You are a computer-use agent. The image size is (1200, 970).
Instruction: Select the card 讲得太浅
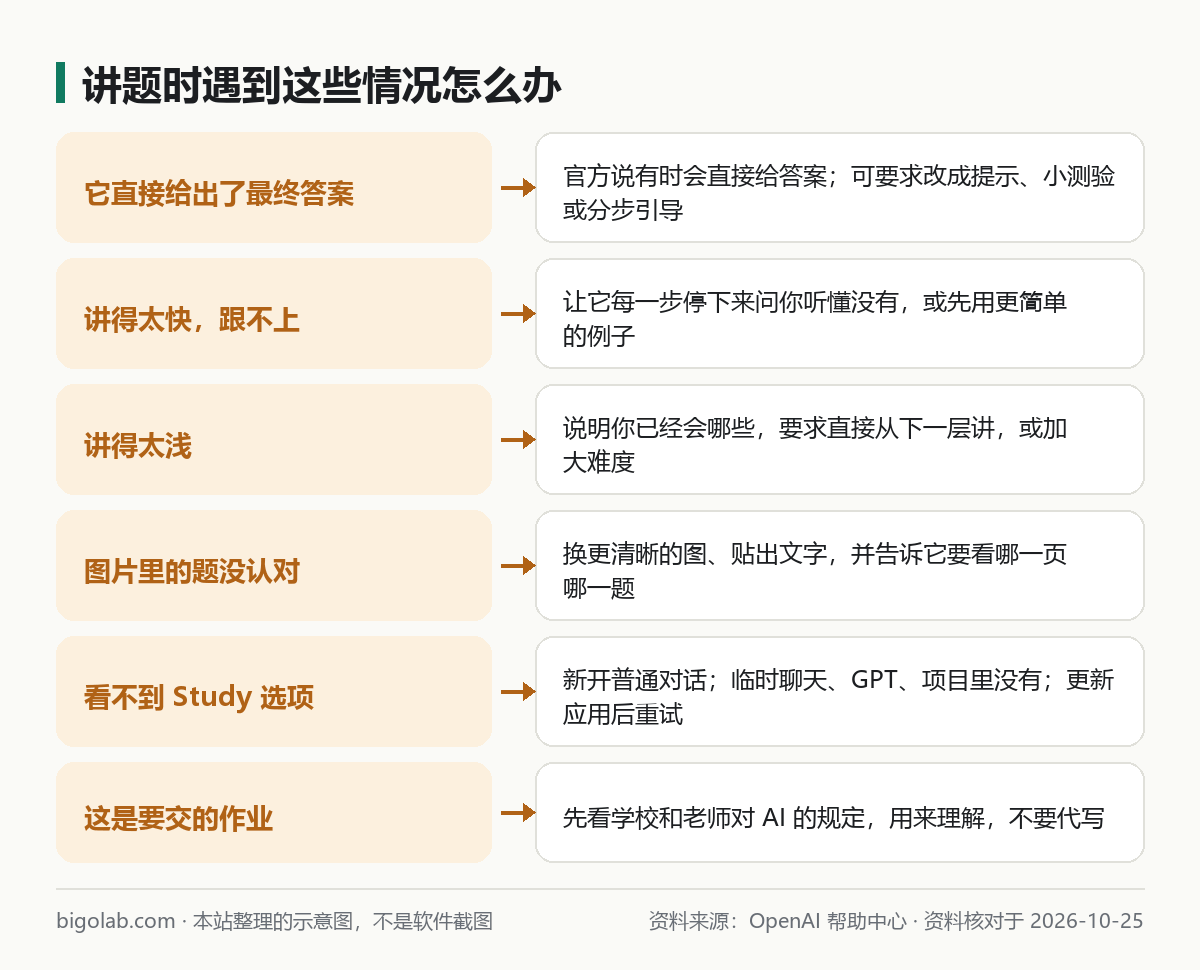coord(274,439)
